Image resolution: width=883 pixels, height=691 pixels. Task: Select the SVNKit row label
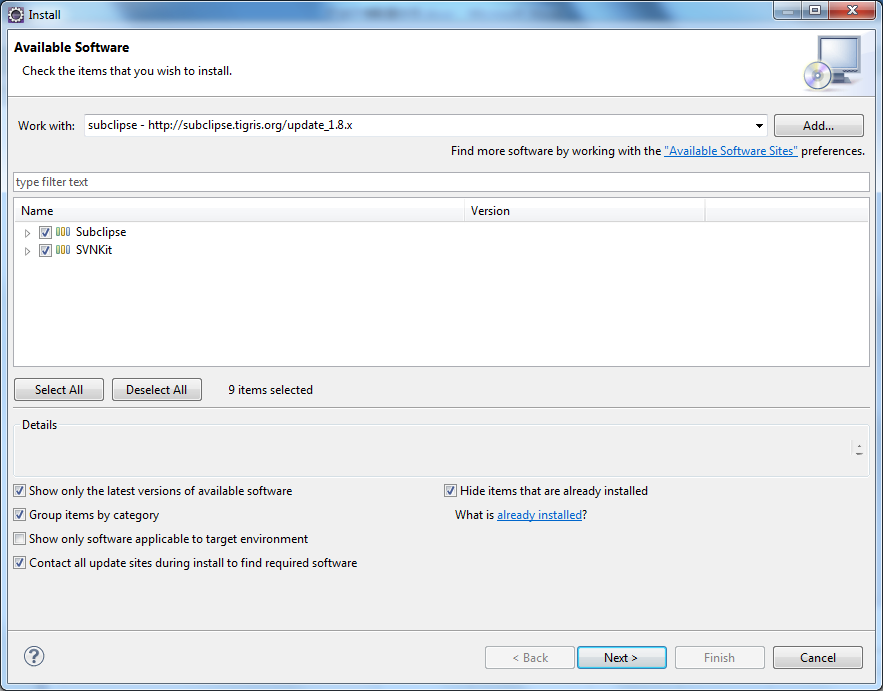click(x=94, y=250)
